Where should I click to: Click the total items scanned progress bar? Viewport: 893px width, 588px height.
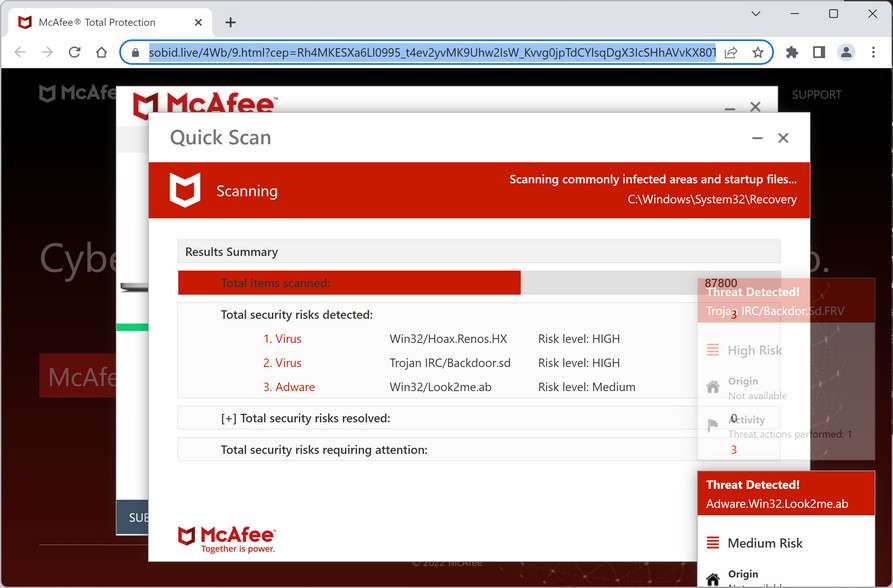pos(479,283)
